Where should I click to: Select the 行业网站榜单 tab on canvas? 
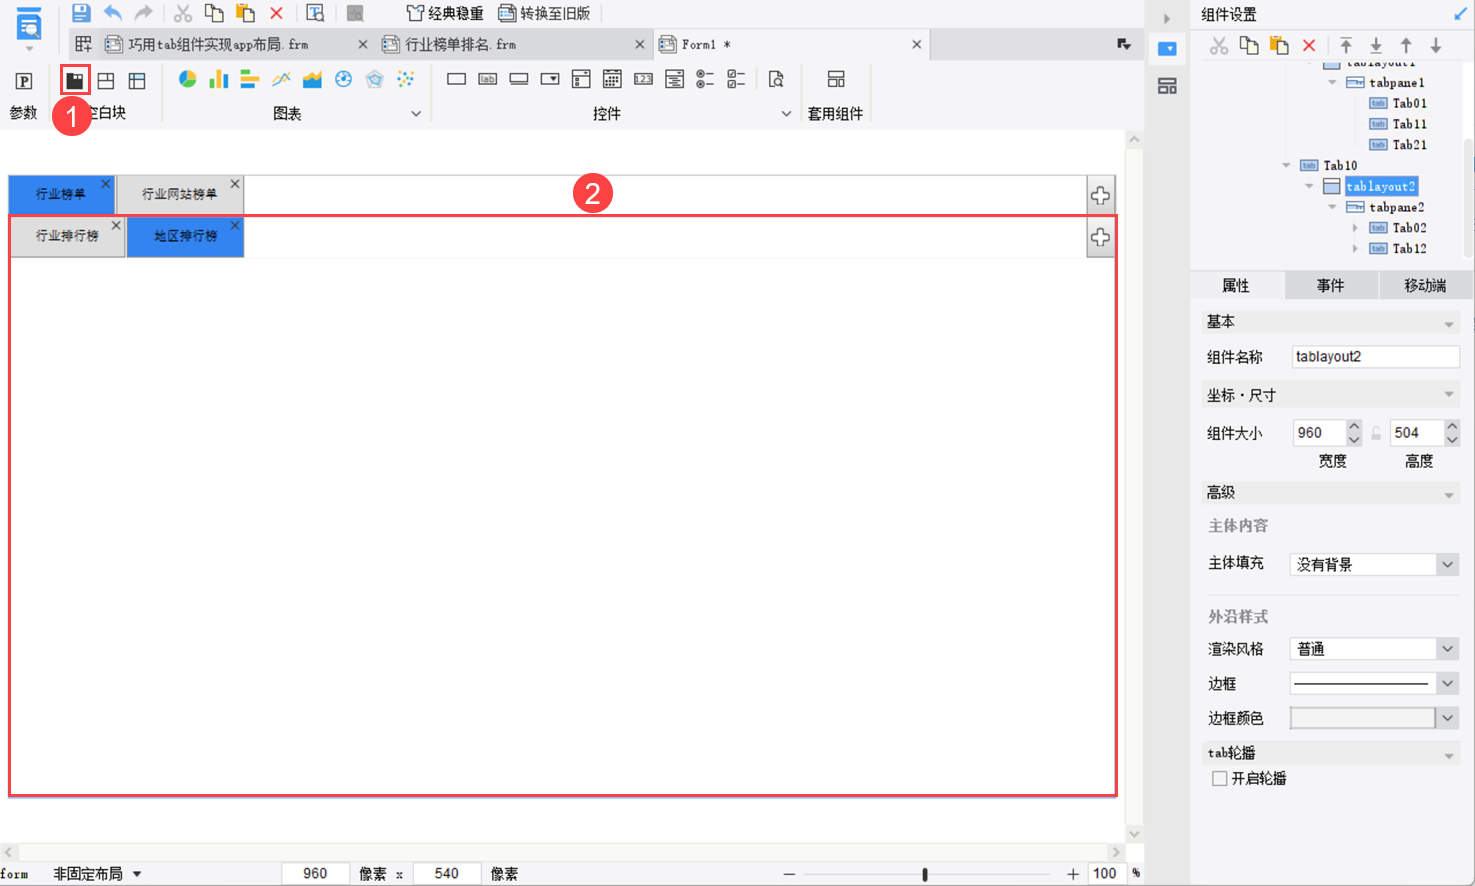click(179, 194)
